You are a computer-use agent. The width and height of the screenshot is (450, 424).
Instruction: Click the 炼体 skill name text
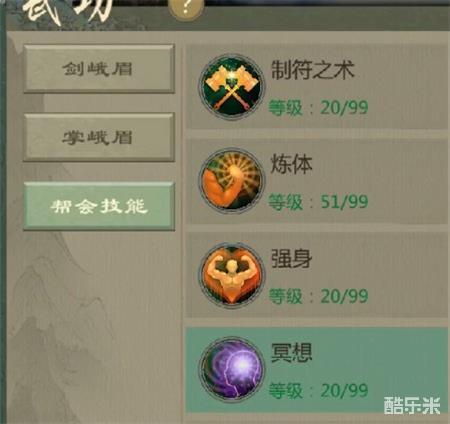coord(291,164)
